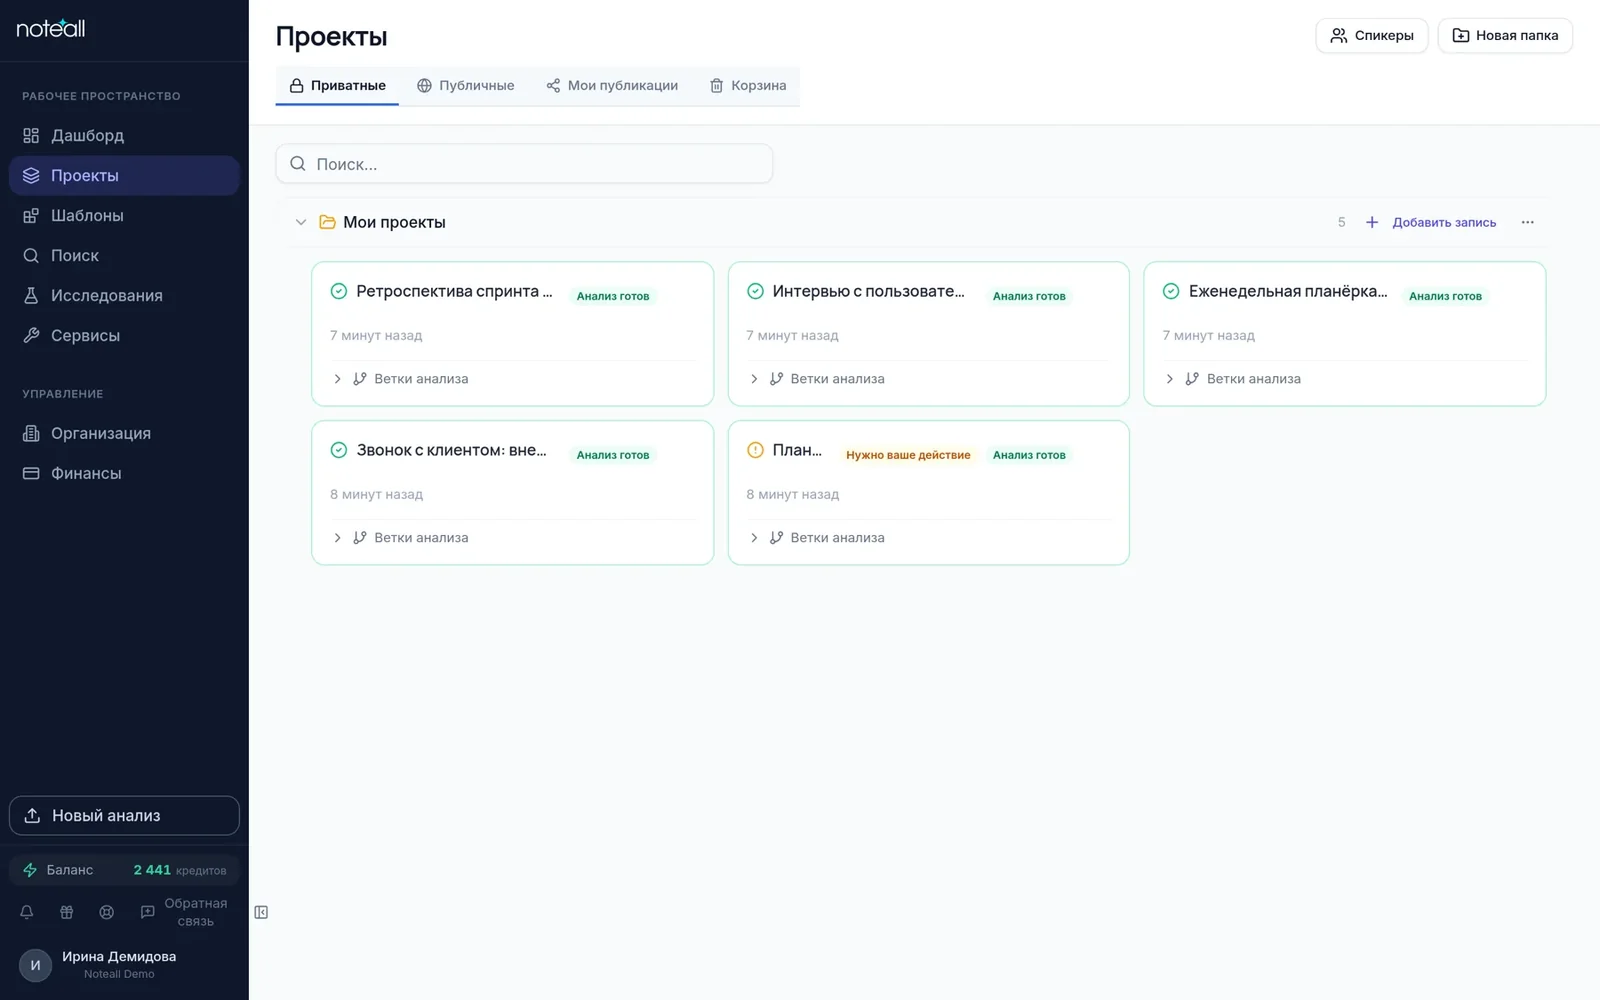Click the noteall logo
Viewport: 1600px width, 1000px height.
[x=51, y=29]
